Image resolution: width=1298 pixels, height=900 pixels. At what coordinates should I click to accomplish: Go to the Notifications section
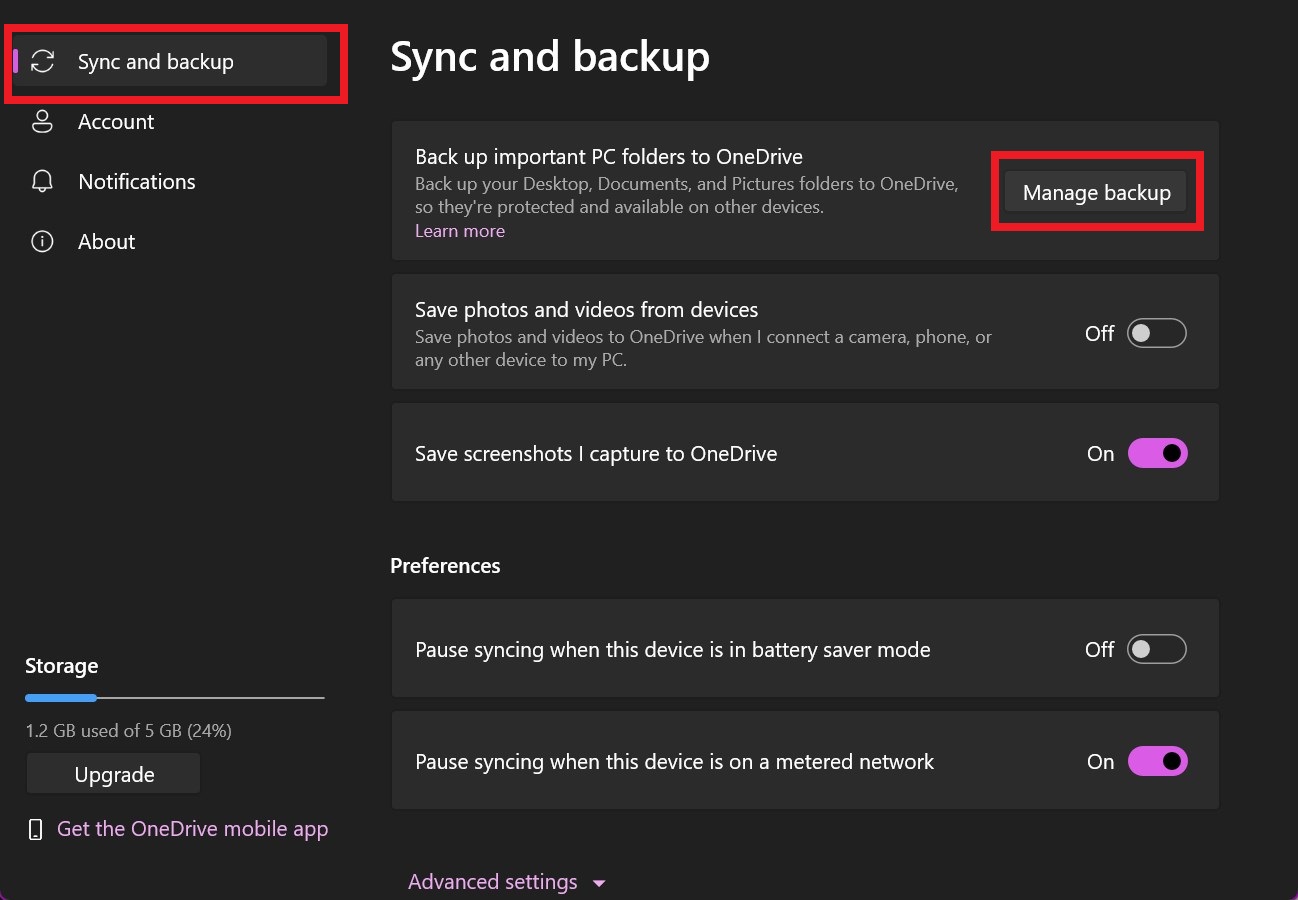click(x=136, y=182)
